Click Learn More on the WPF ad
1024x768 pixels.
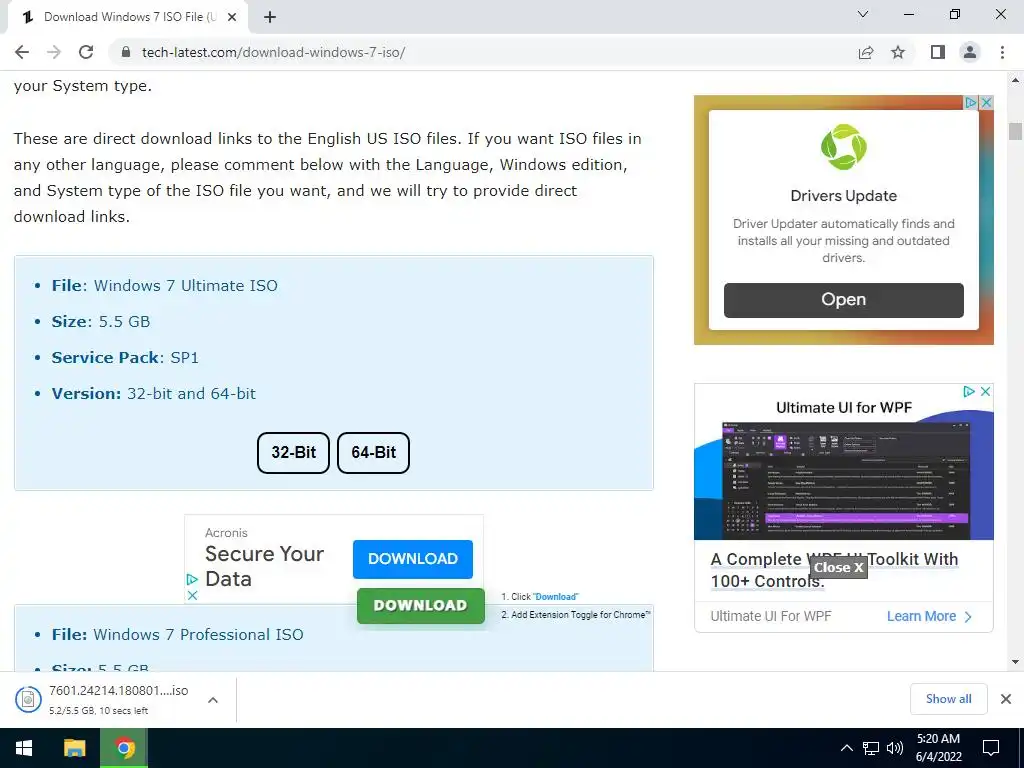click(929, 616)
